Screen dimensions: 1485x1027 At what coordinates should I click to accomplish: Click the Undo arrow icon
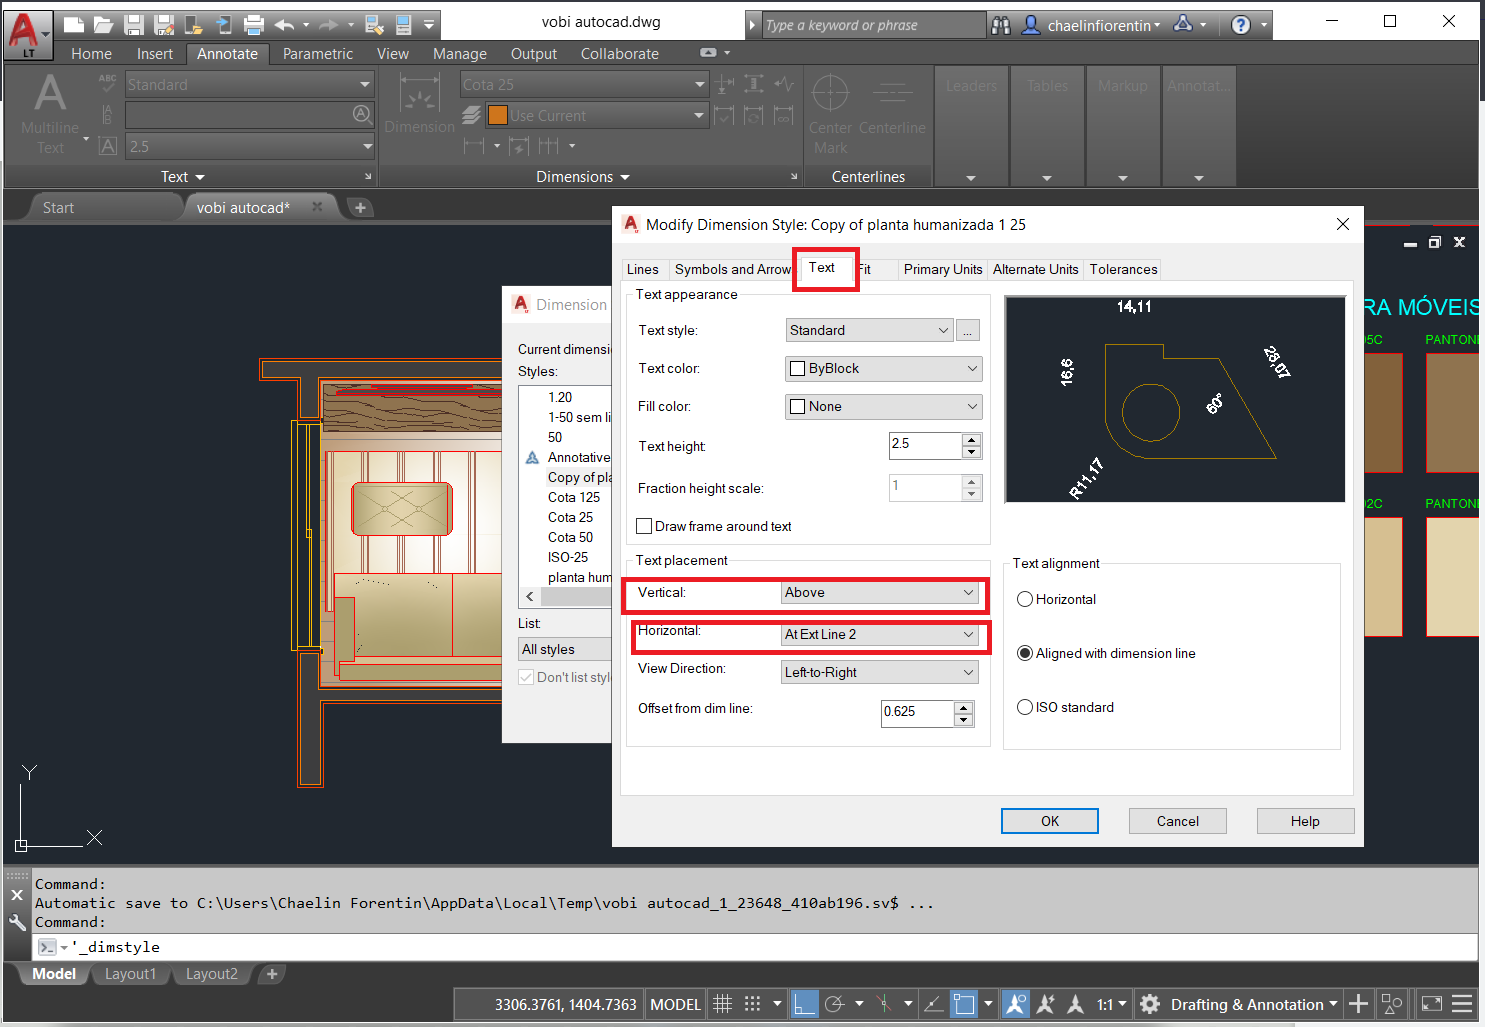click(284, 25)
